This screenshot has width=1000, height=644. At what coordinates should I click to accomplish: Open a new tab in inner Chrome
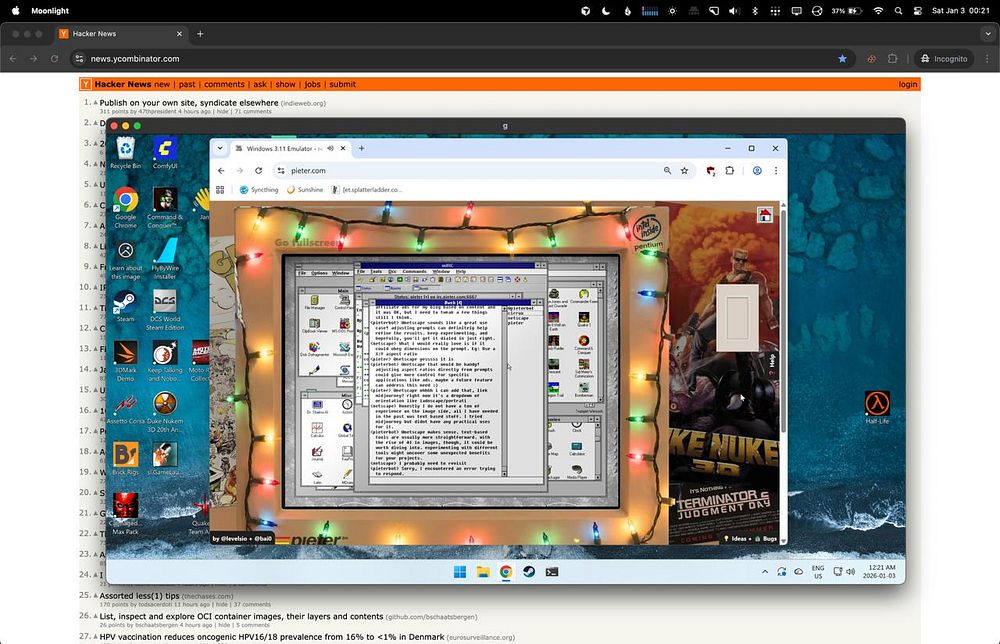[x=362, y=149]
